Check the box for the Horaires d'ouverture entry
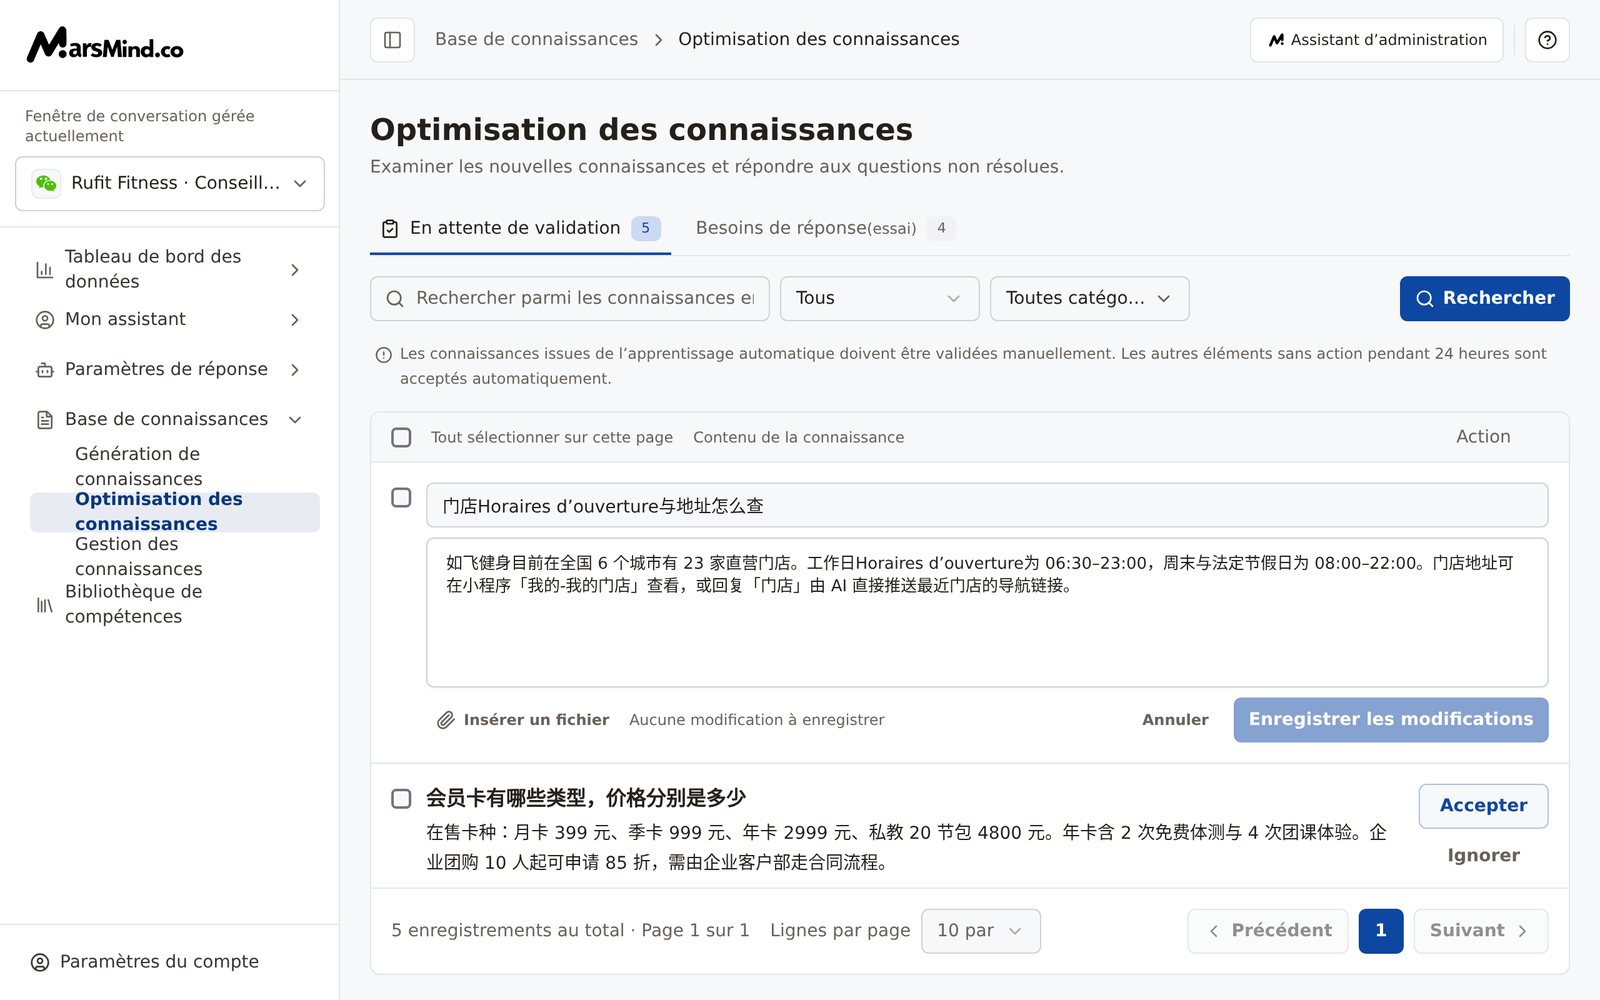 click(401, 497)
